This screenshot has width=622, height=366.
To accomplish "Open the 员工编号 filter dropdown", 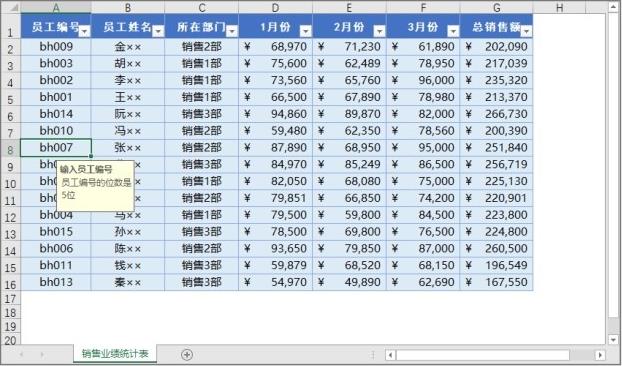I will click(84, 31).
